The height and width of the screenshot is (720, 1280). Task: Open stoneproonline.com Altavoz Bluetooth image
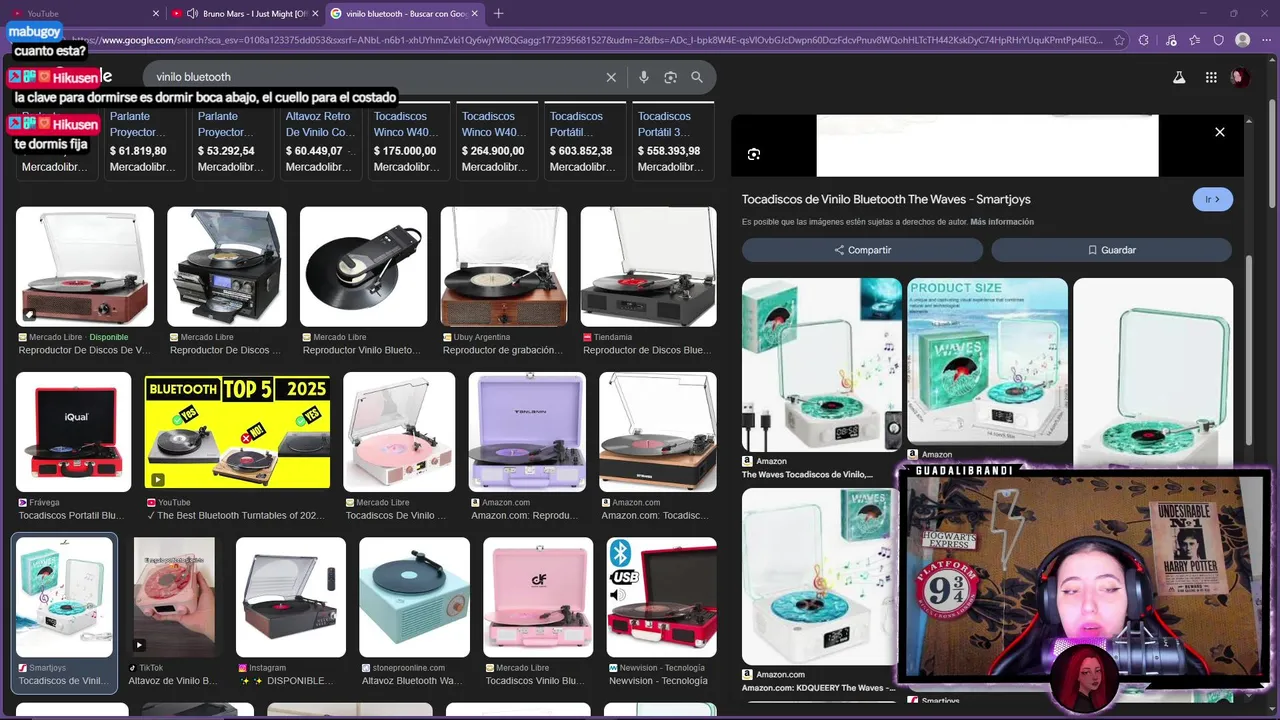pos(414,597)
